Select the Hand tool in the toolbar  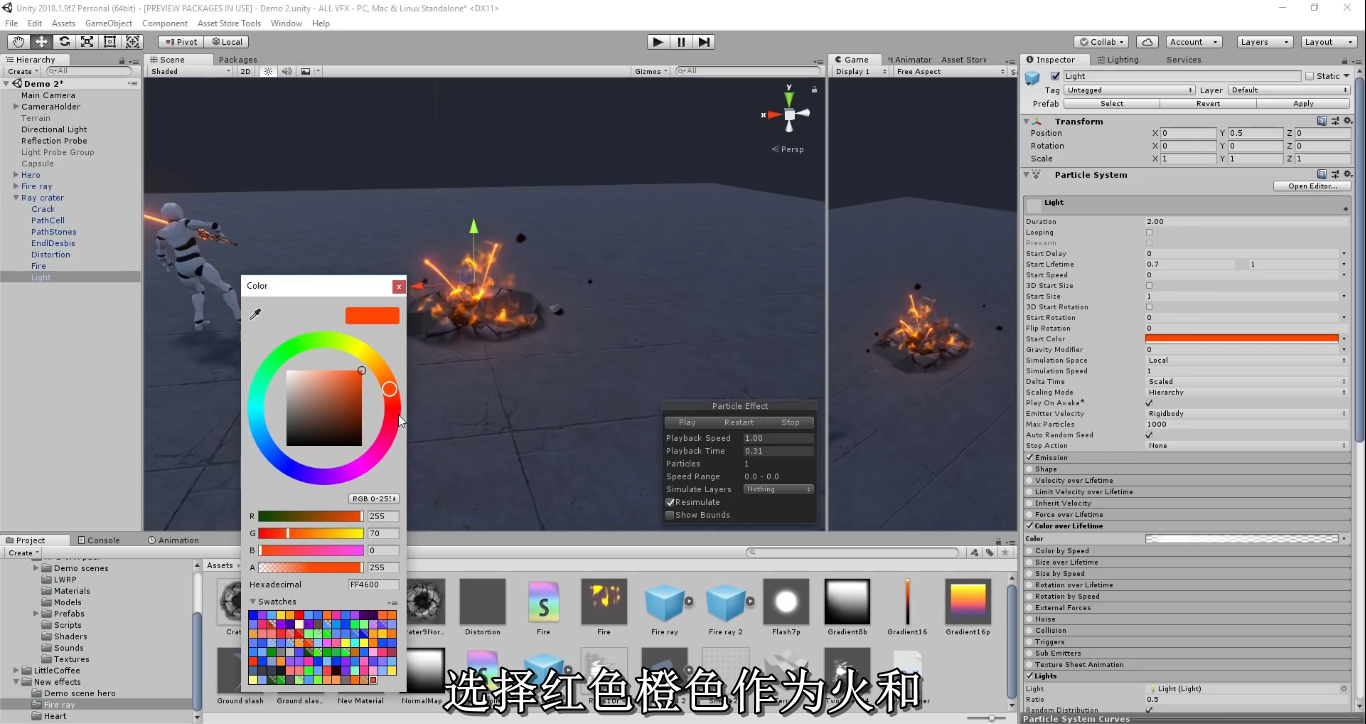tap(17, 41)
